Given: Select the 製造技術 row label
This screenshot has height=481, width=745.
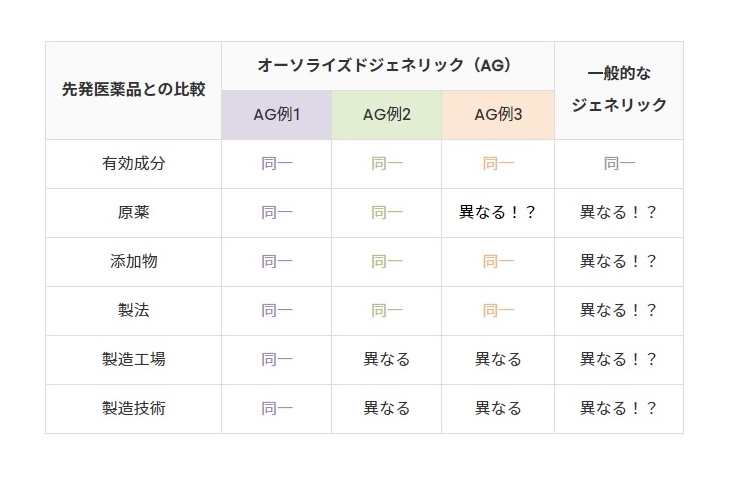Looking at the screenshot, I should point(133,408).
